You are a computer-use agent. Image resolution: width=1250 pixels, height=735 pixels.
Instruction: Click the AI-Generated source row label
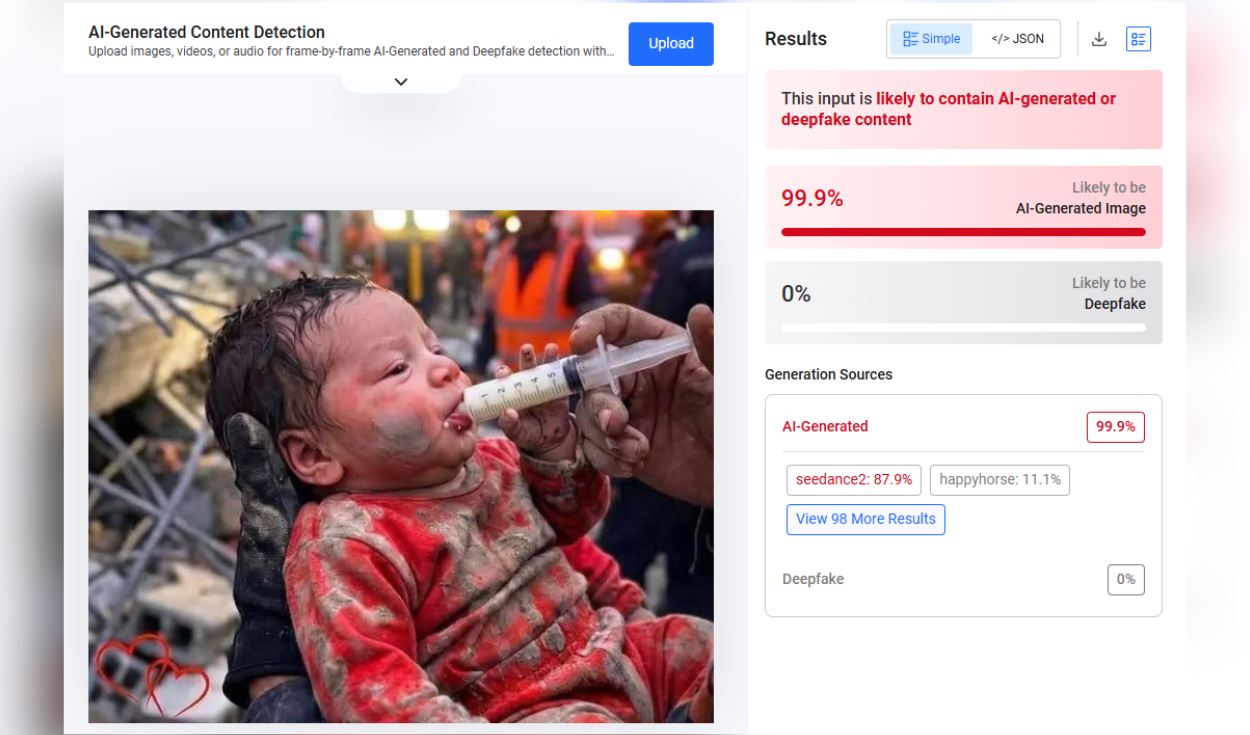825,426
